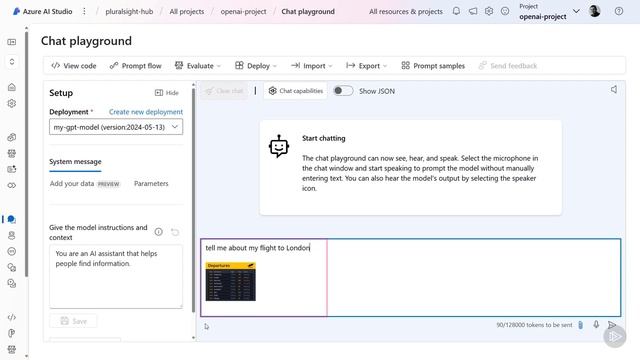Open the vertical ellipsis menu beside Azure AI Studio
The height and width of the screenshot is (360, 640).
point(84,11)
